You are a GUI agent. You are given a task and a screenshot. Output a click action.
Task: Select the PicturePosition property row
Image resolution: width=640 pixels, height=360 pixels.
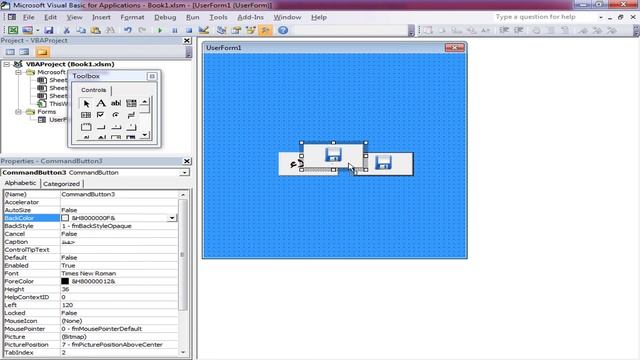[91, 344]
